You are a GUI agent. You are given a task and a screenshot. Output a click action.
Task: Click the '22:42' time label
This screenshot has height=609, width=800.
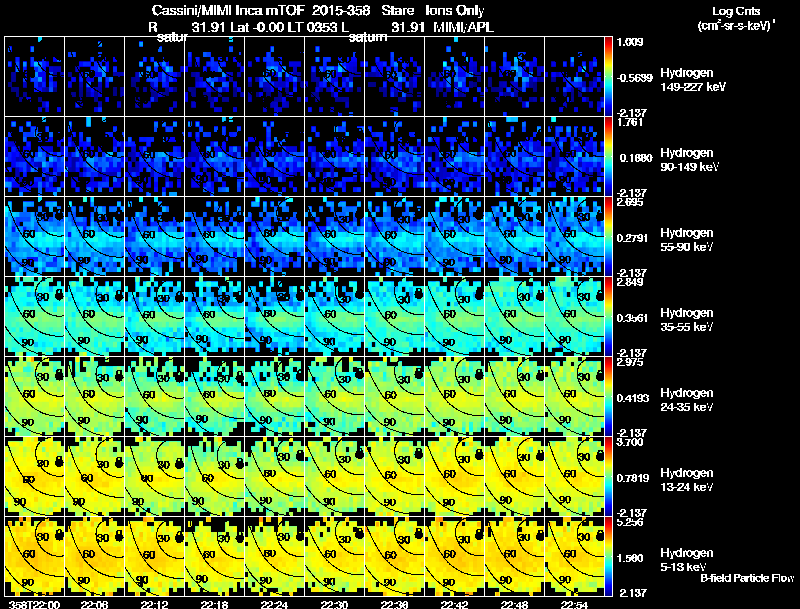pyautogui.click(x=454, y=605)
